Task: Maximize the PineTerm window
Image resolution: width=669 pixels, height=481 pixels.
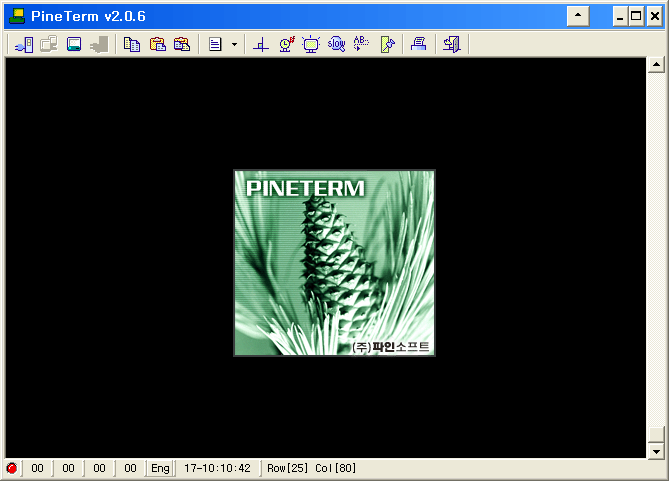Action: tap(636, 16)
